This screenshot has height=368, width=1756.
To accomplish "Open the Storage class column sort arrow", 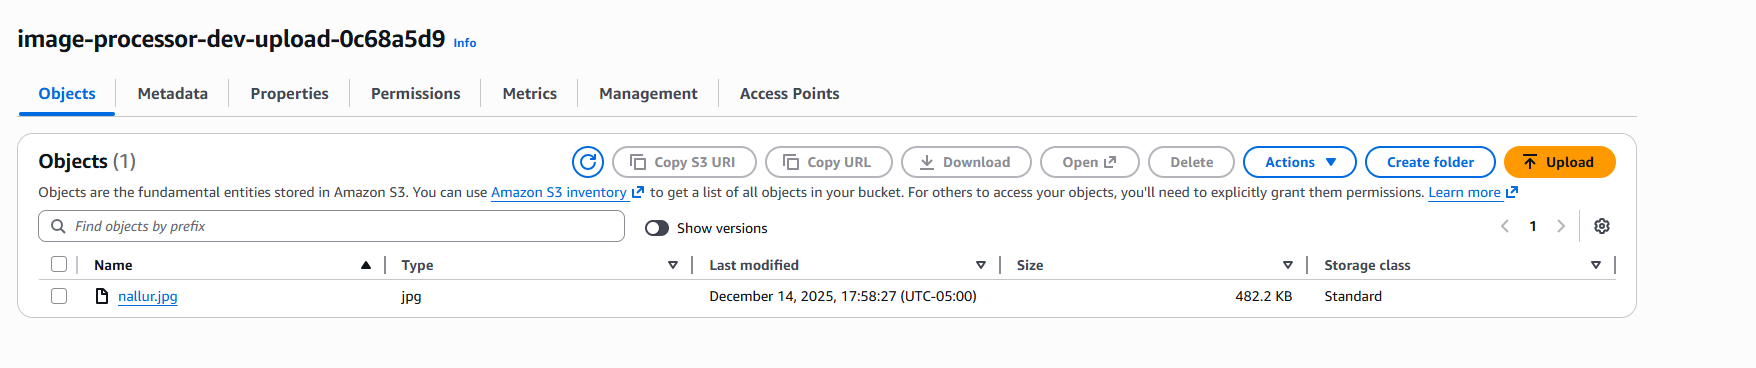I will (1596, 265).
